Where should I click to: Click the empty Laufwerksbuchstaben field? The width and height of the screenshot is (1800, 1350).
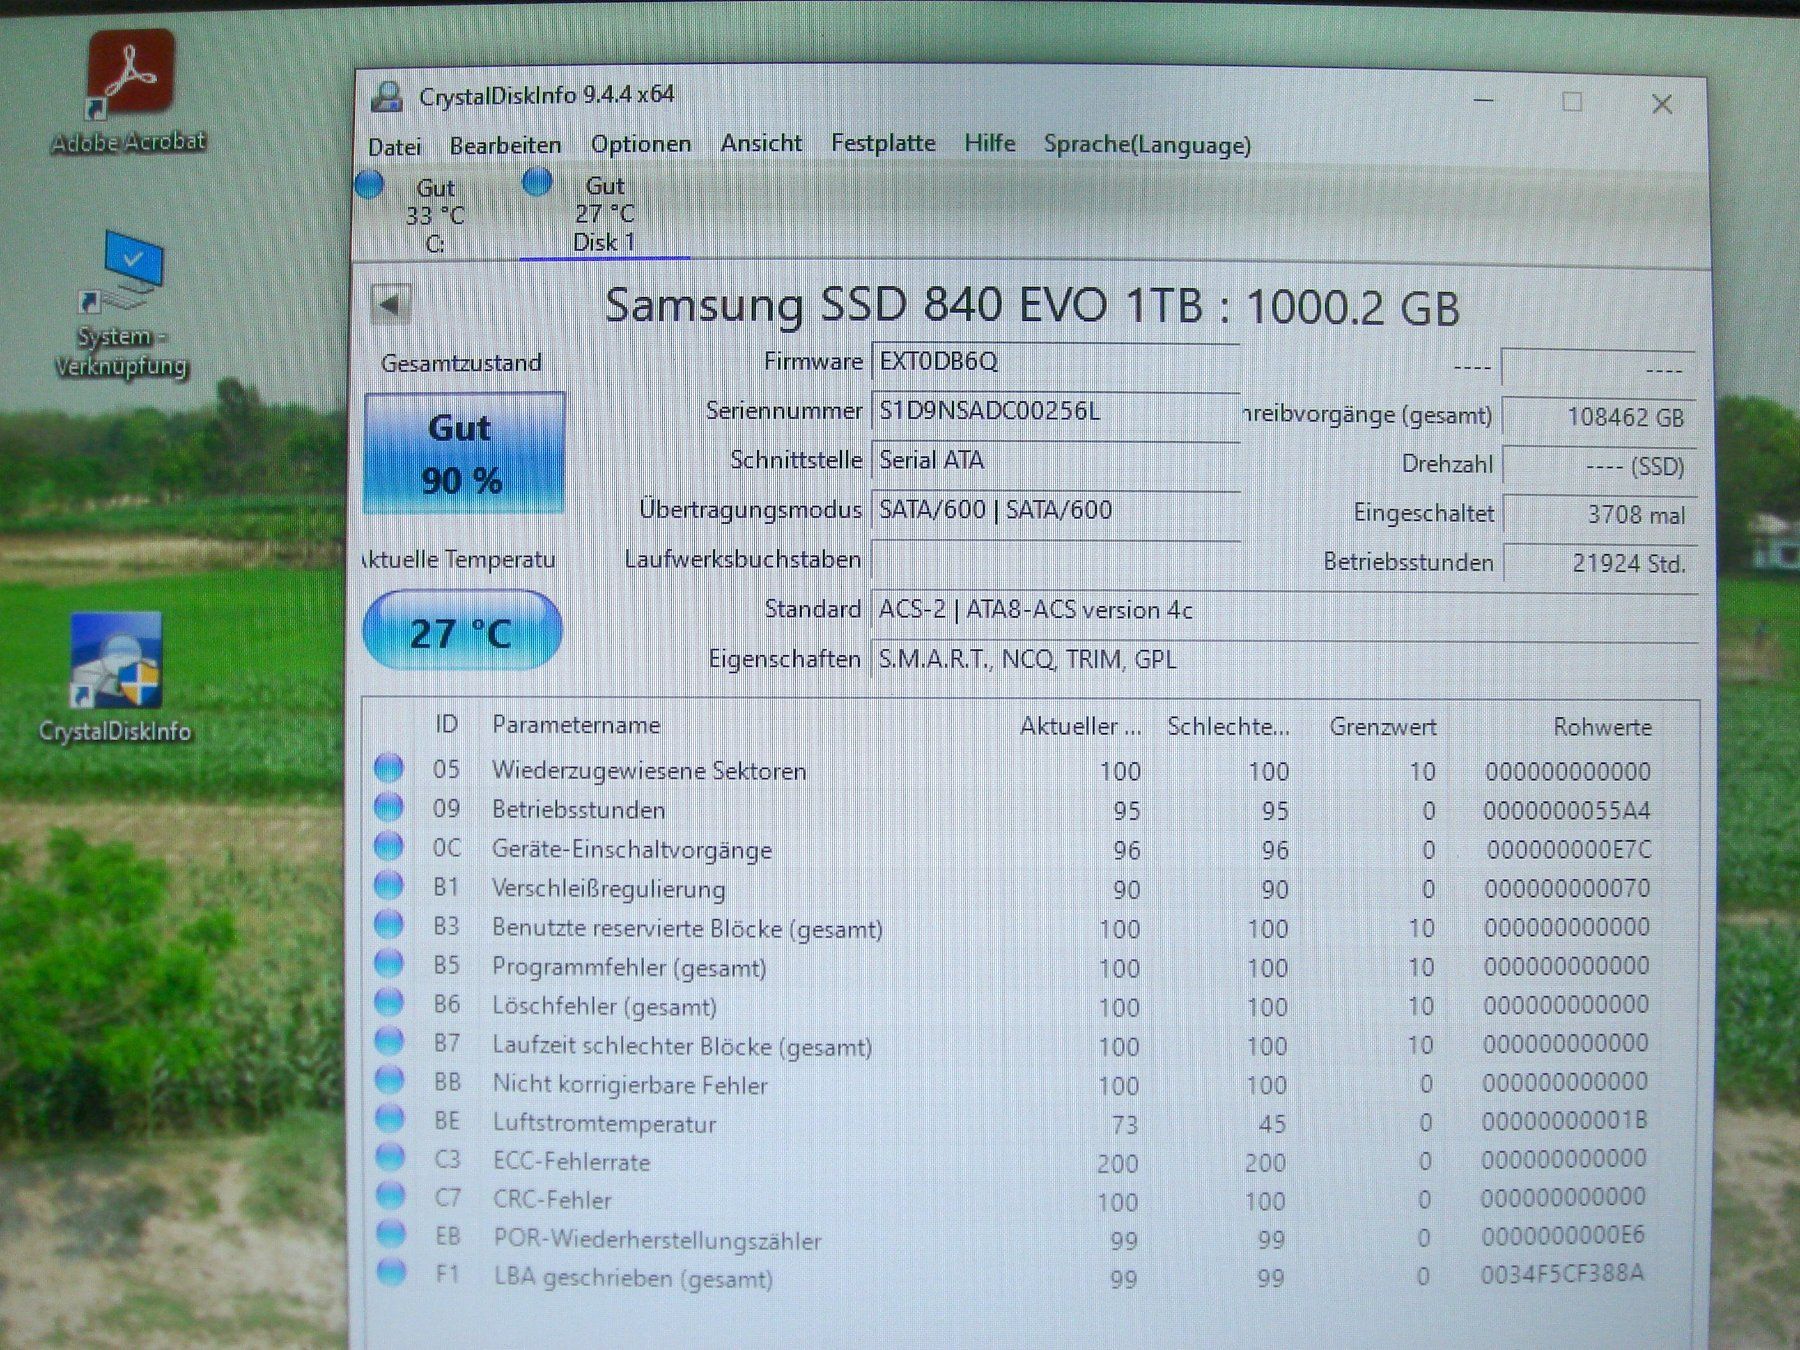click(1056, 560)
